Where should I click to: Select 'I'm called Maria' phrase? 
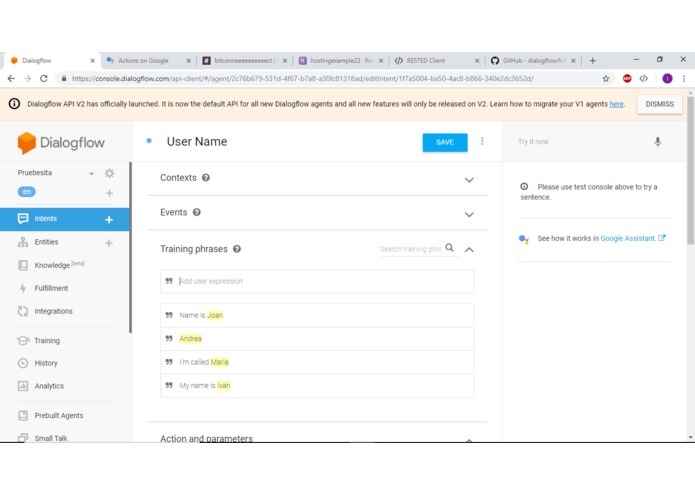(317, 362)
